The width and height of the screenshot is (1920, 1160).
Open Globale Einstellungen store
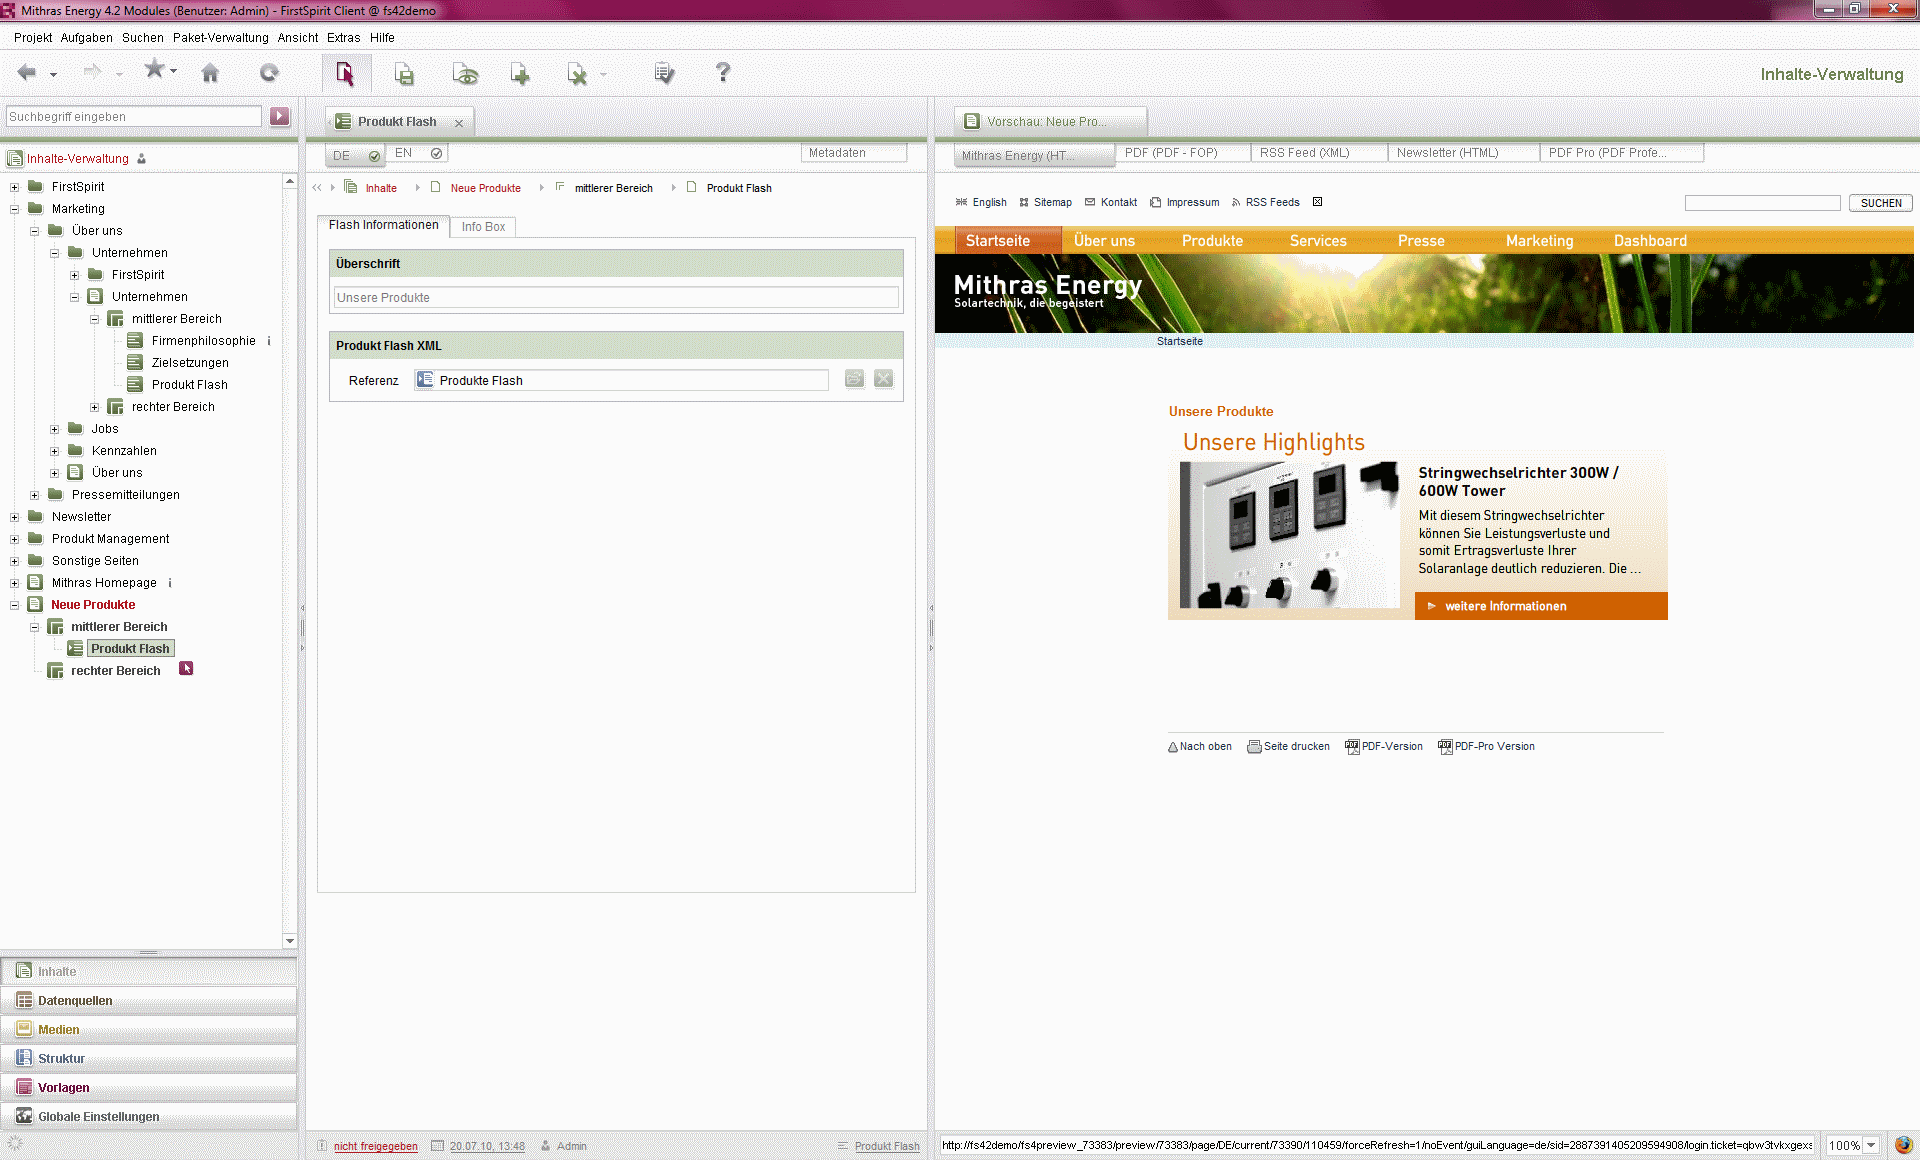click(149, 1116)
